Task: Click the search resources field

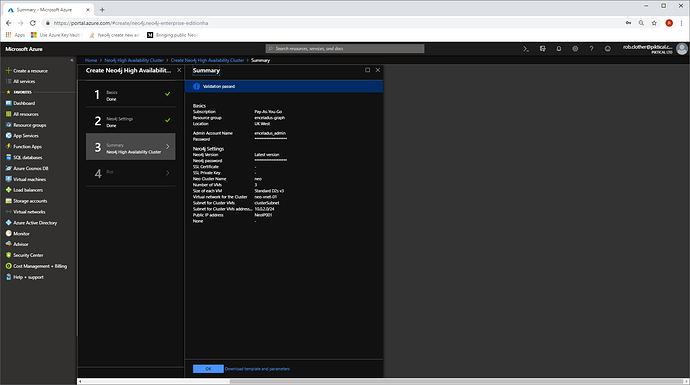Action: (345, 48)
